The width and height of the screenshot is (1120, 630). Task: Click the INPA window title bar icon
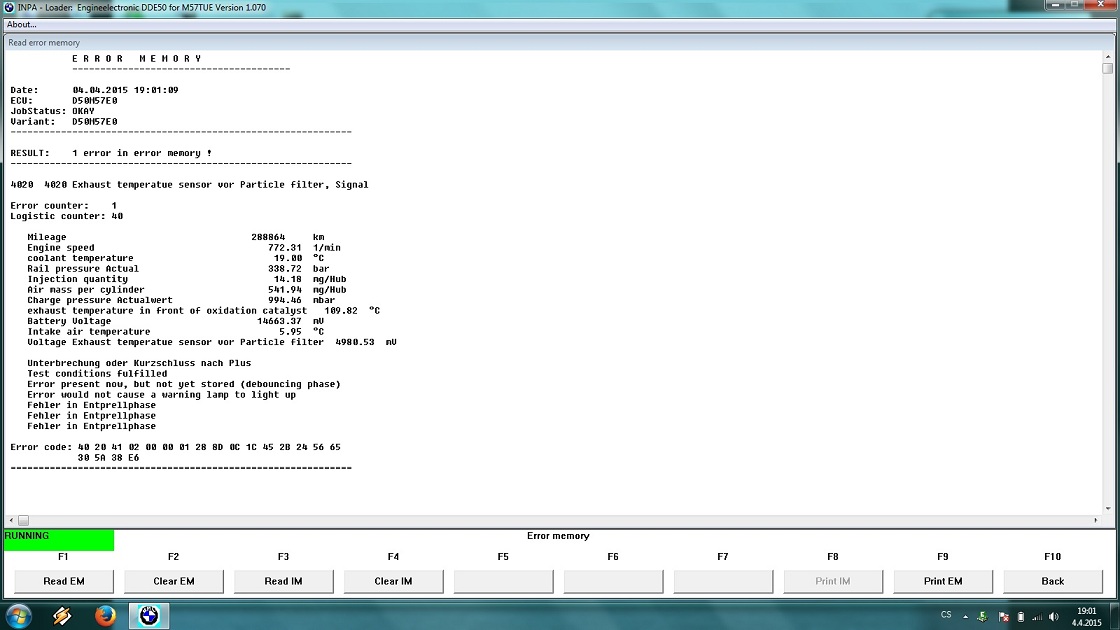pyautogui.click(x=9, y=7)
